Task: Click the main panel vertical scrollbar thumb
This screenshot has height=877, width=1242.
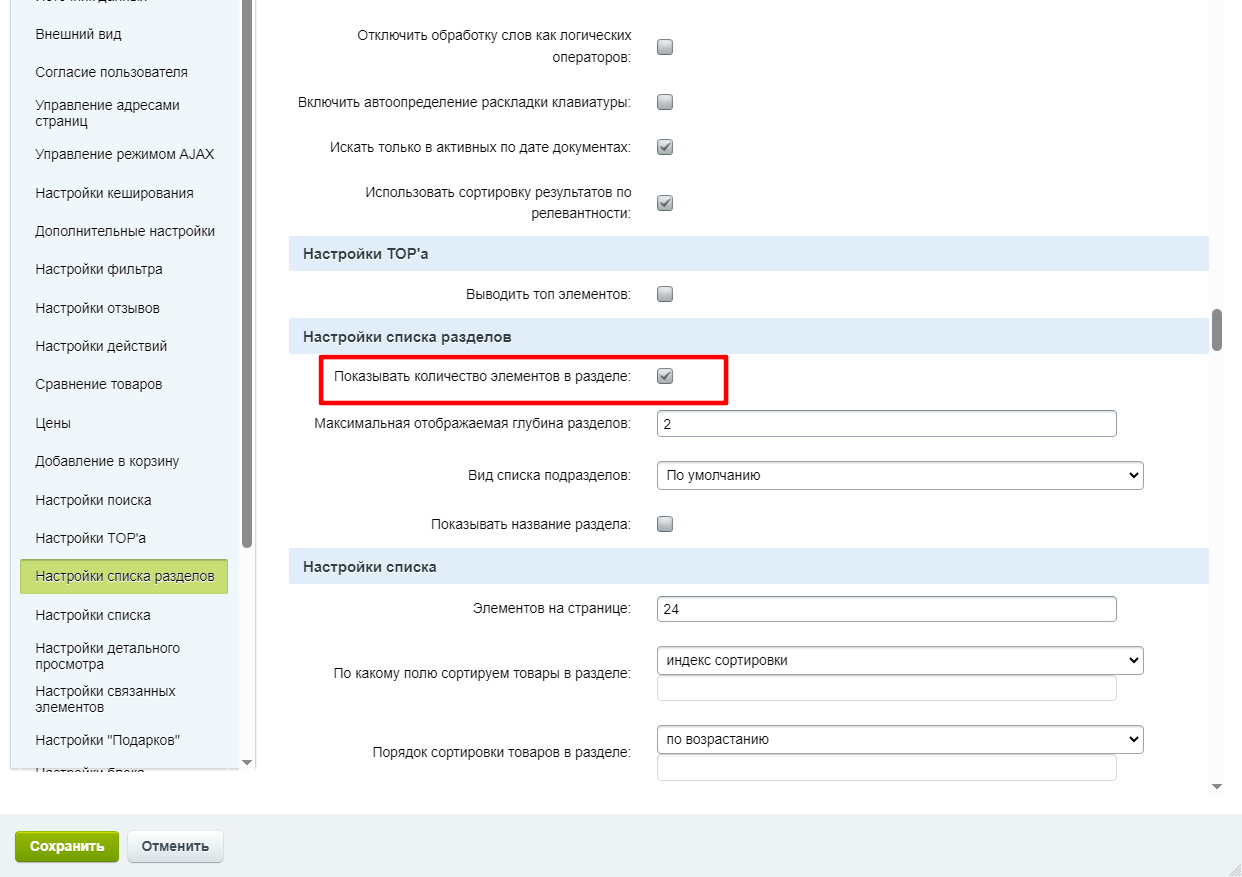Action: 1217,330
